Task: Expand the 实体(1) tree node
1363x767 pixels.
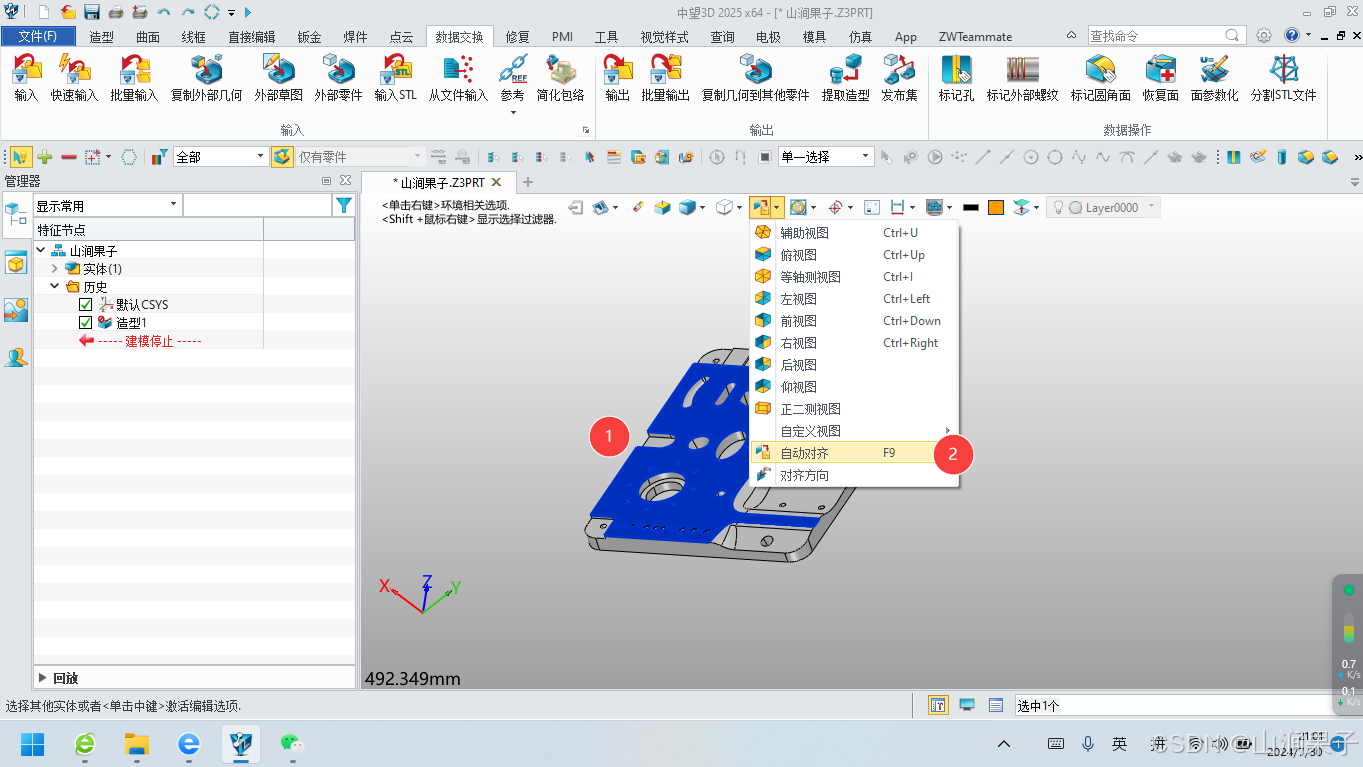Action: [x=55, y=268]
